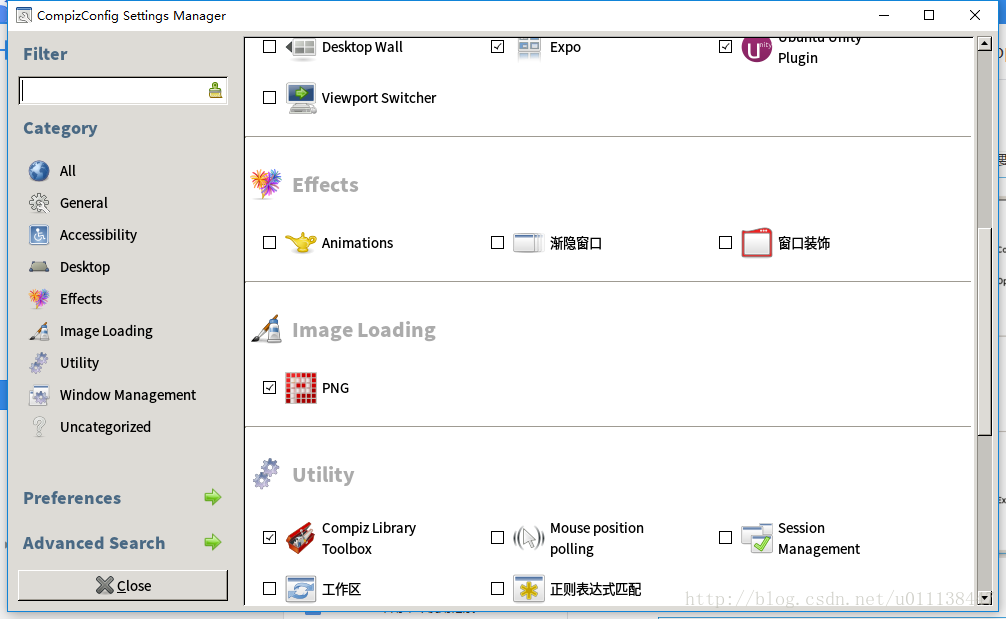The width and height of the screenshot is (1006, 619).
Task: Open the Advanced Search label
Action: (94, 543)
